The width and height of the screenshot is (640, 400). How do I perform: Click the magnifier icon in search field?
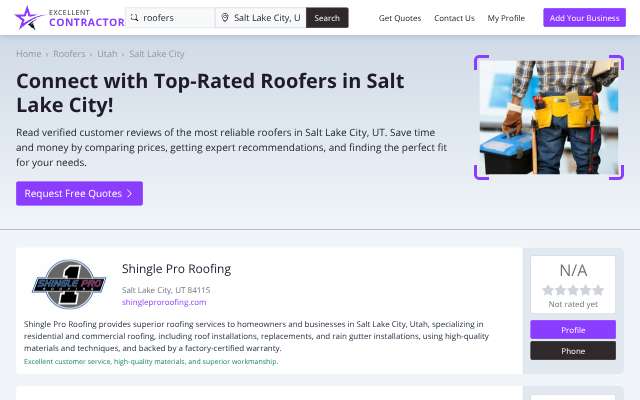tap(134, 18)
